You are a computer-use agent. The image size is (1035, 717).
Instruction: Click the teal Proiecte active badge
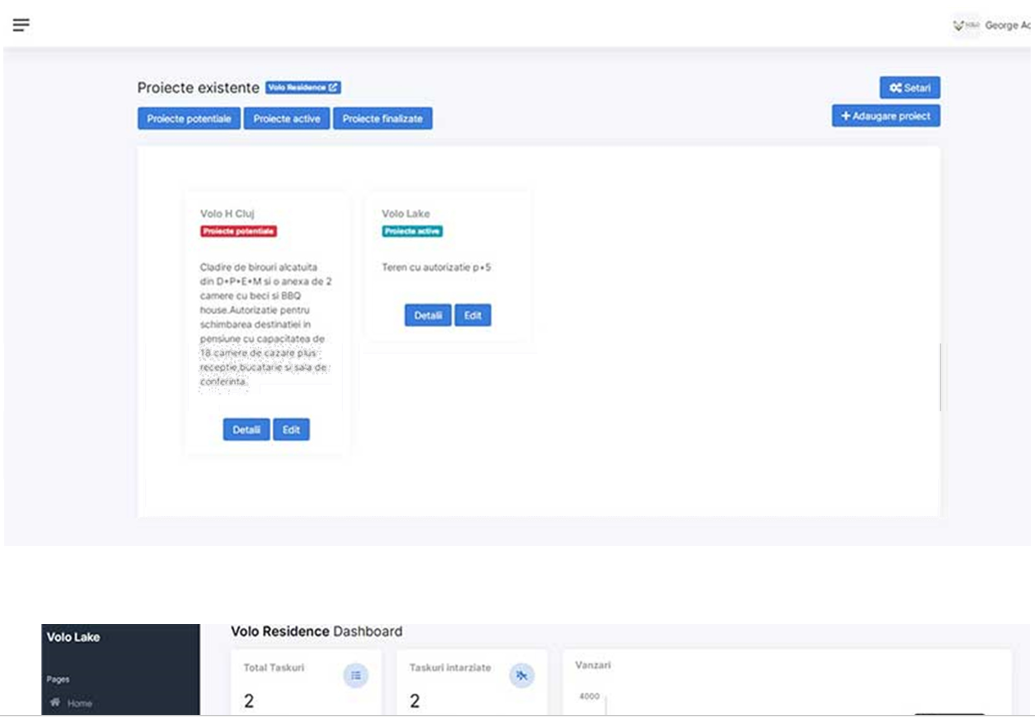412,231
